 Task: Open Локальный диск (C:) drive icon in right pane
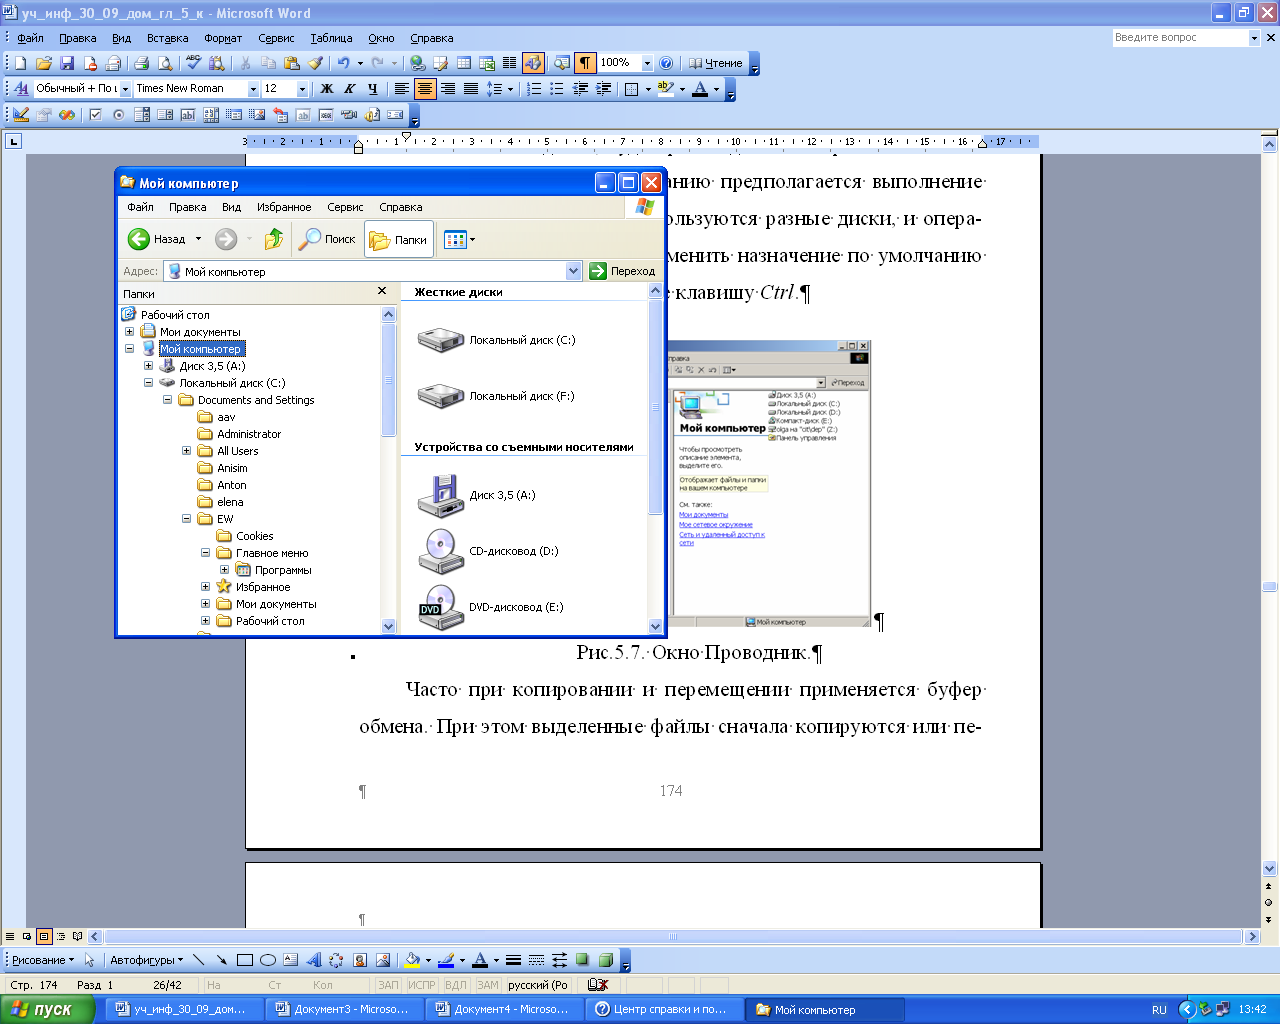[441, 340]
